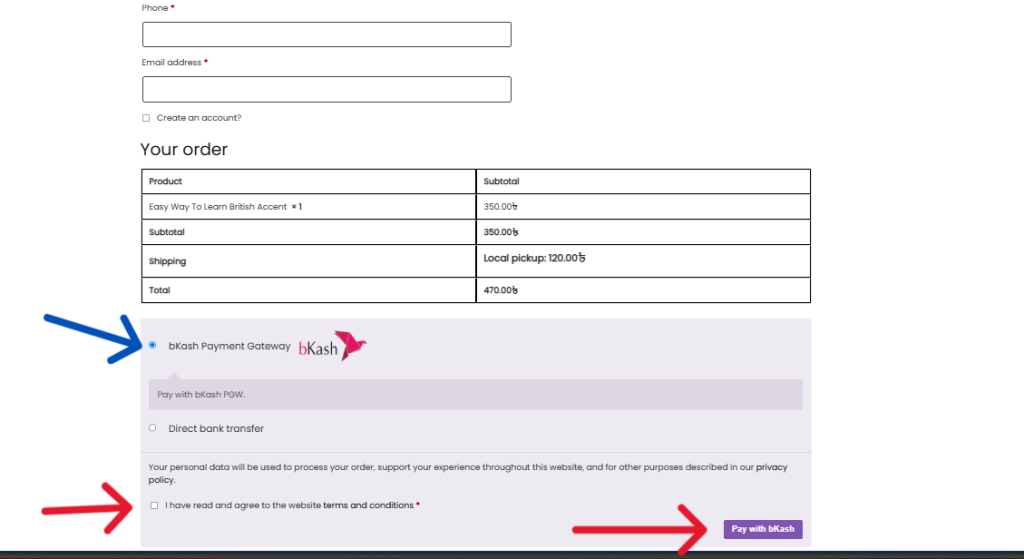Click the Email address field label
Viewport: 1024px width, 559px height.
pos(172,62)
